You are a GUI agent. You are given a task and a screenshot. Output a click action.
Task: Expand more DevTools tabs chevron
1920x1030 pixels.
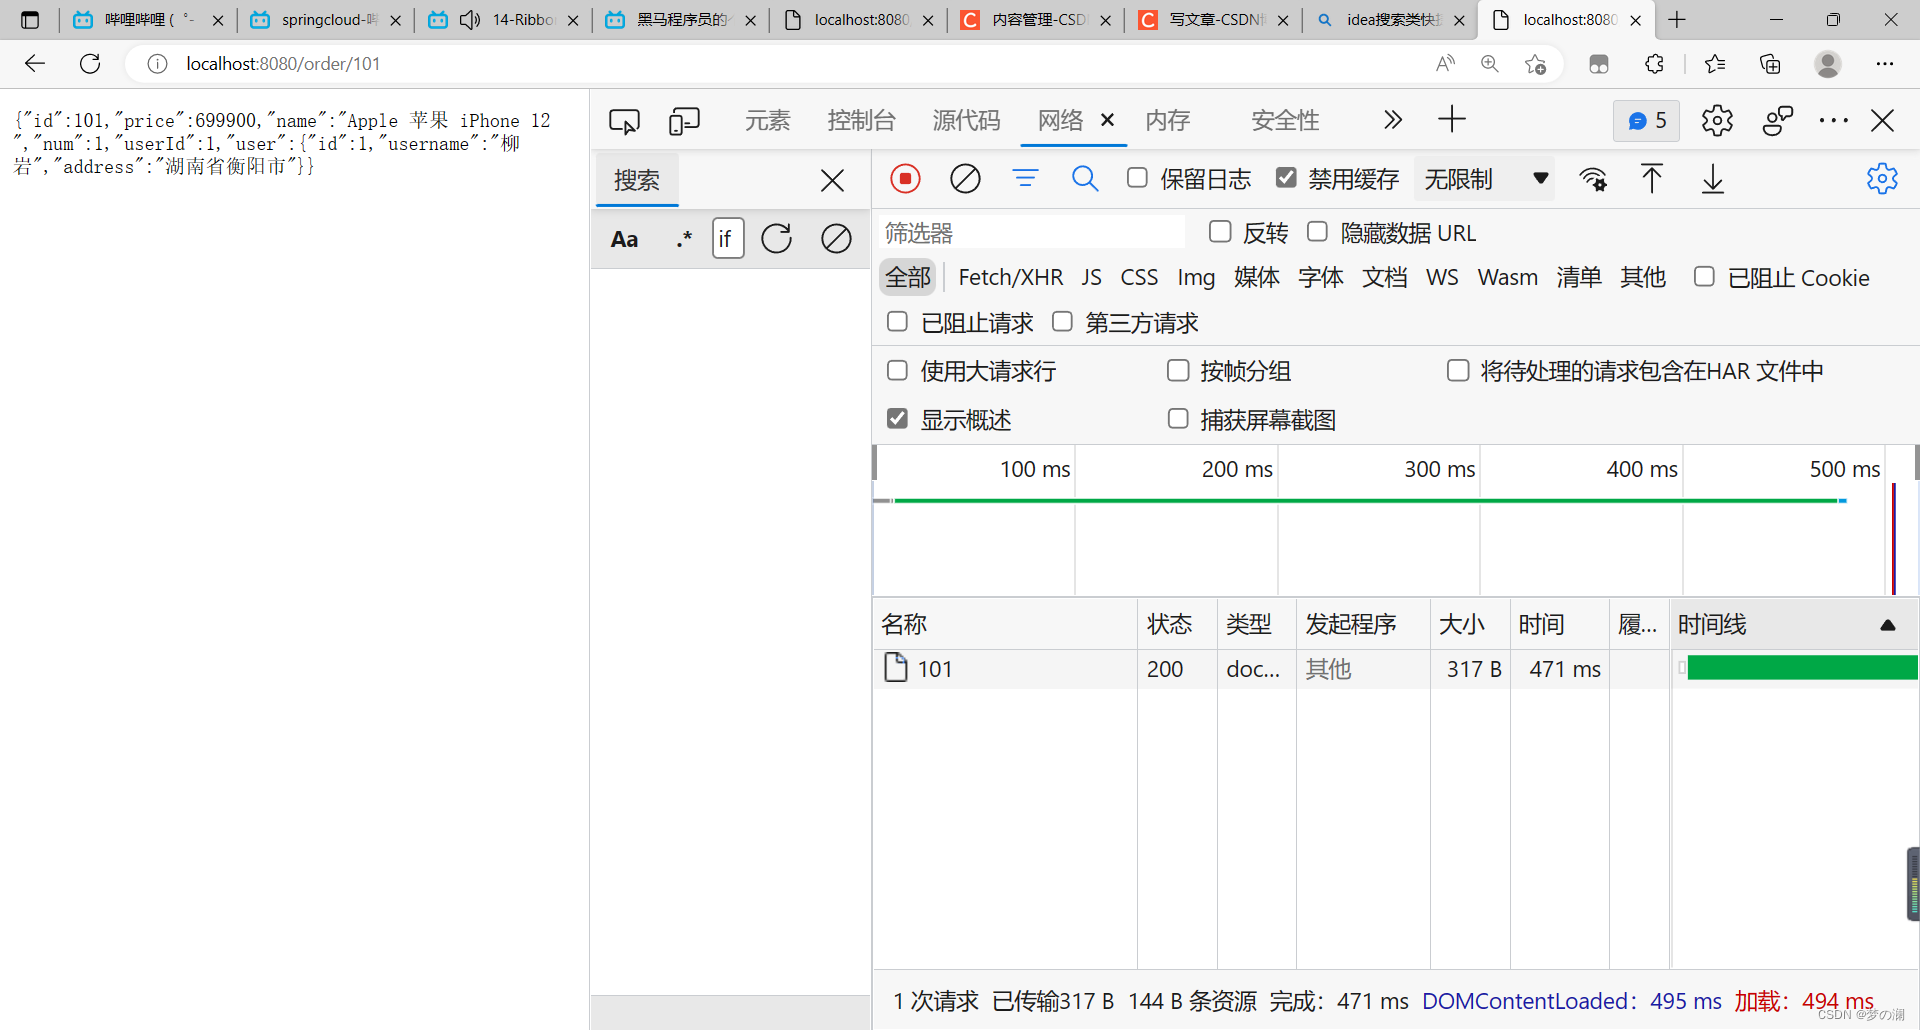[x=1393, y=120]
